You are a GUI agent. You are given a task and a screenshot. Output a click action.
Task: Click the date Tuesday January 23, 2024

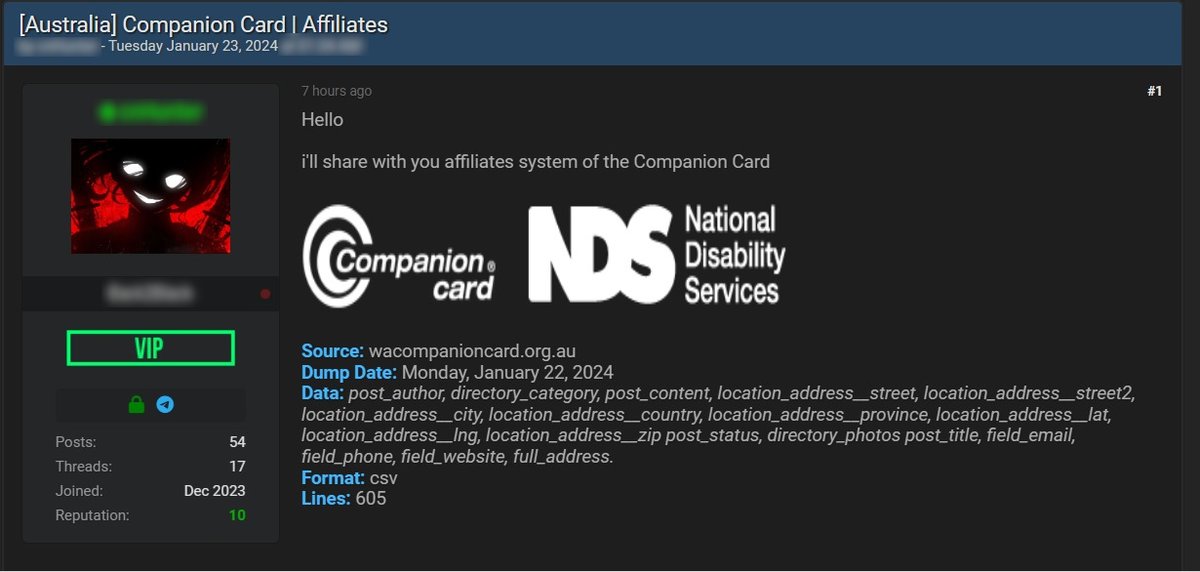(x=194, y=45)
